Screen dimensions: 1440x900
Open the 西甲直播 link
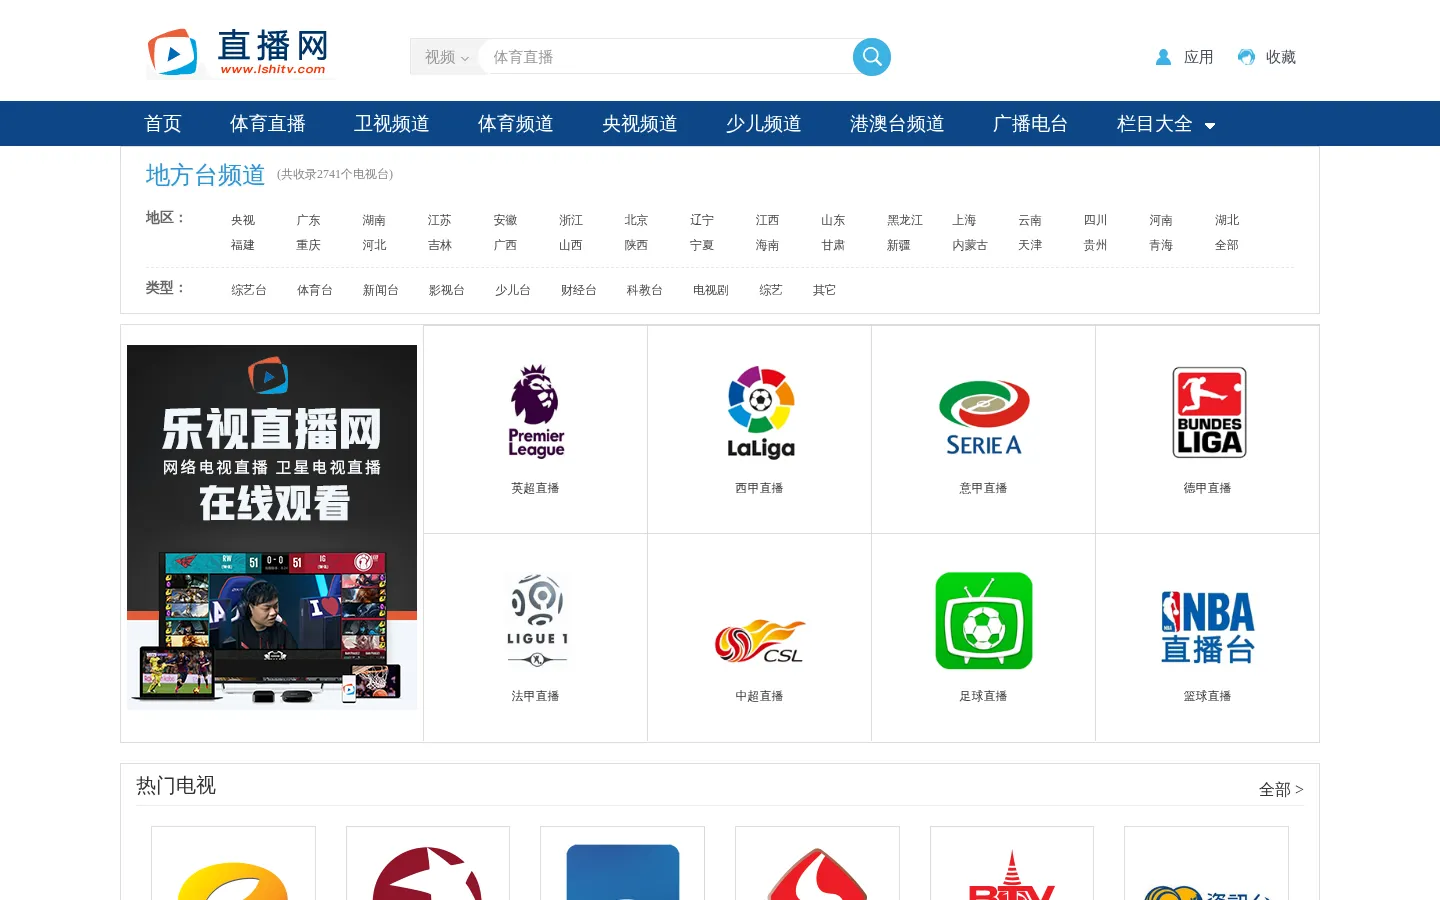[x=759, y=488]
